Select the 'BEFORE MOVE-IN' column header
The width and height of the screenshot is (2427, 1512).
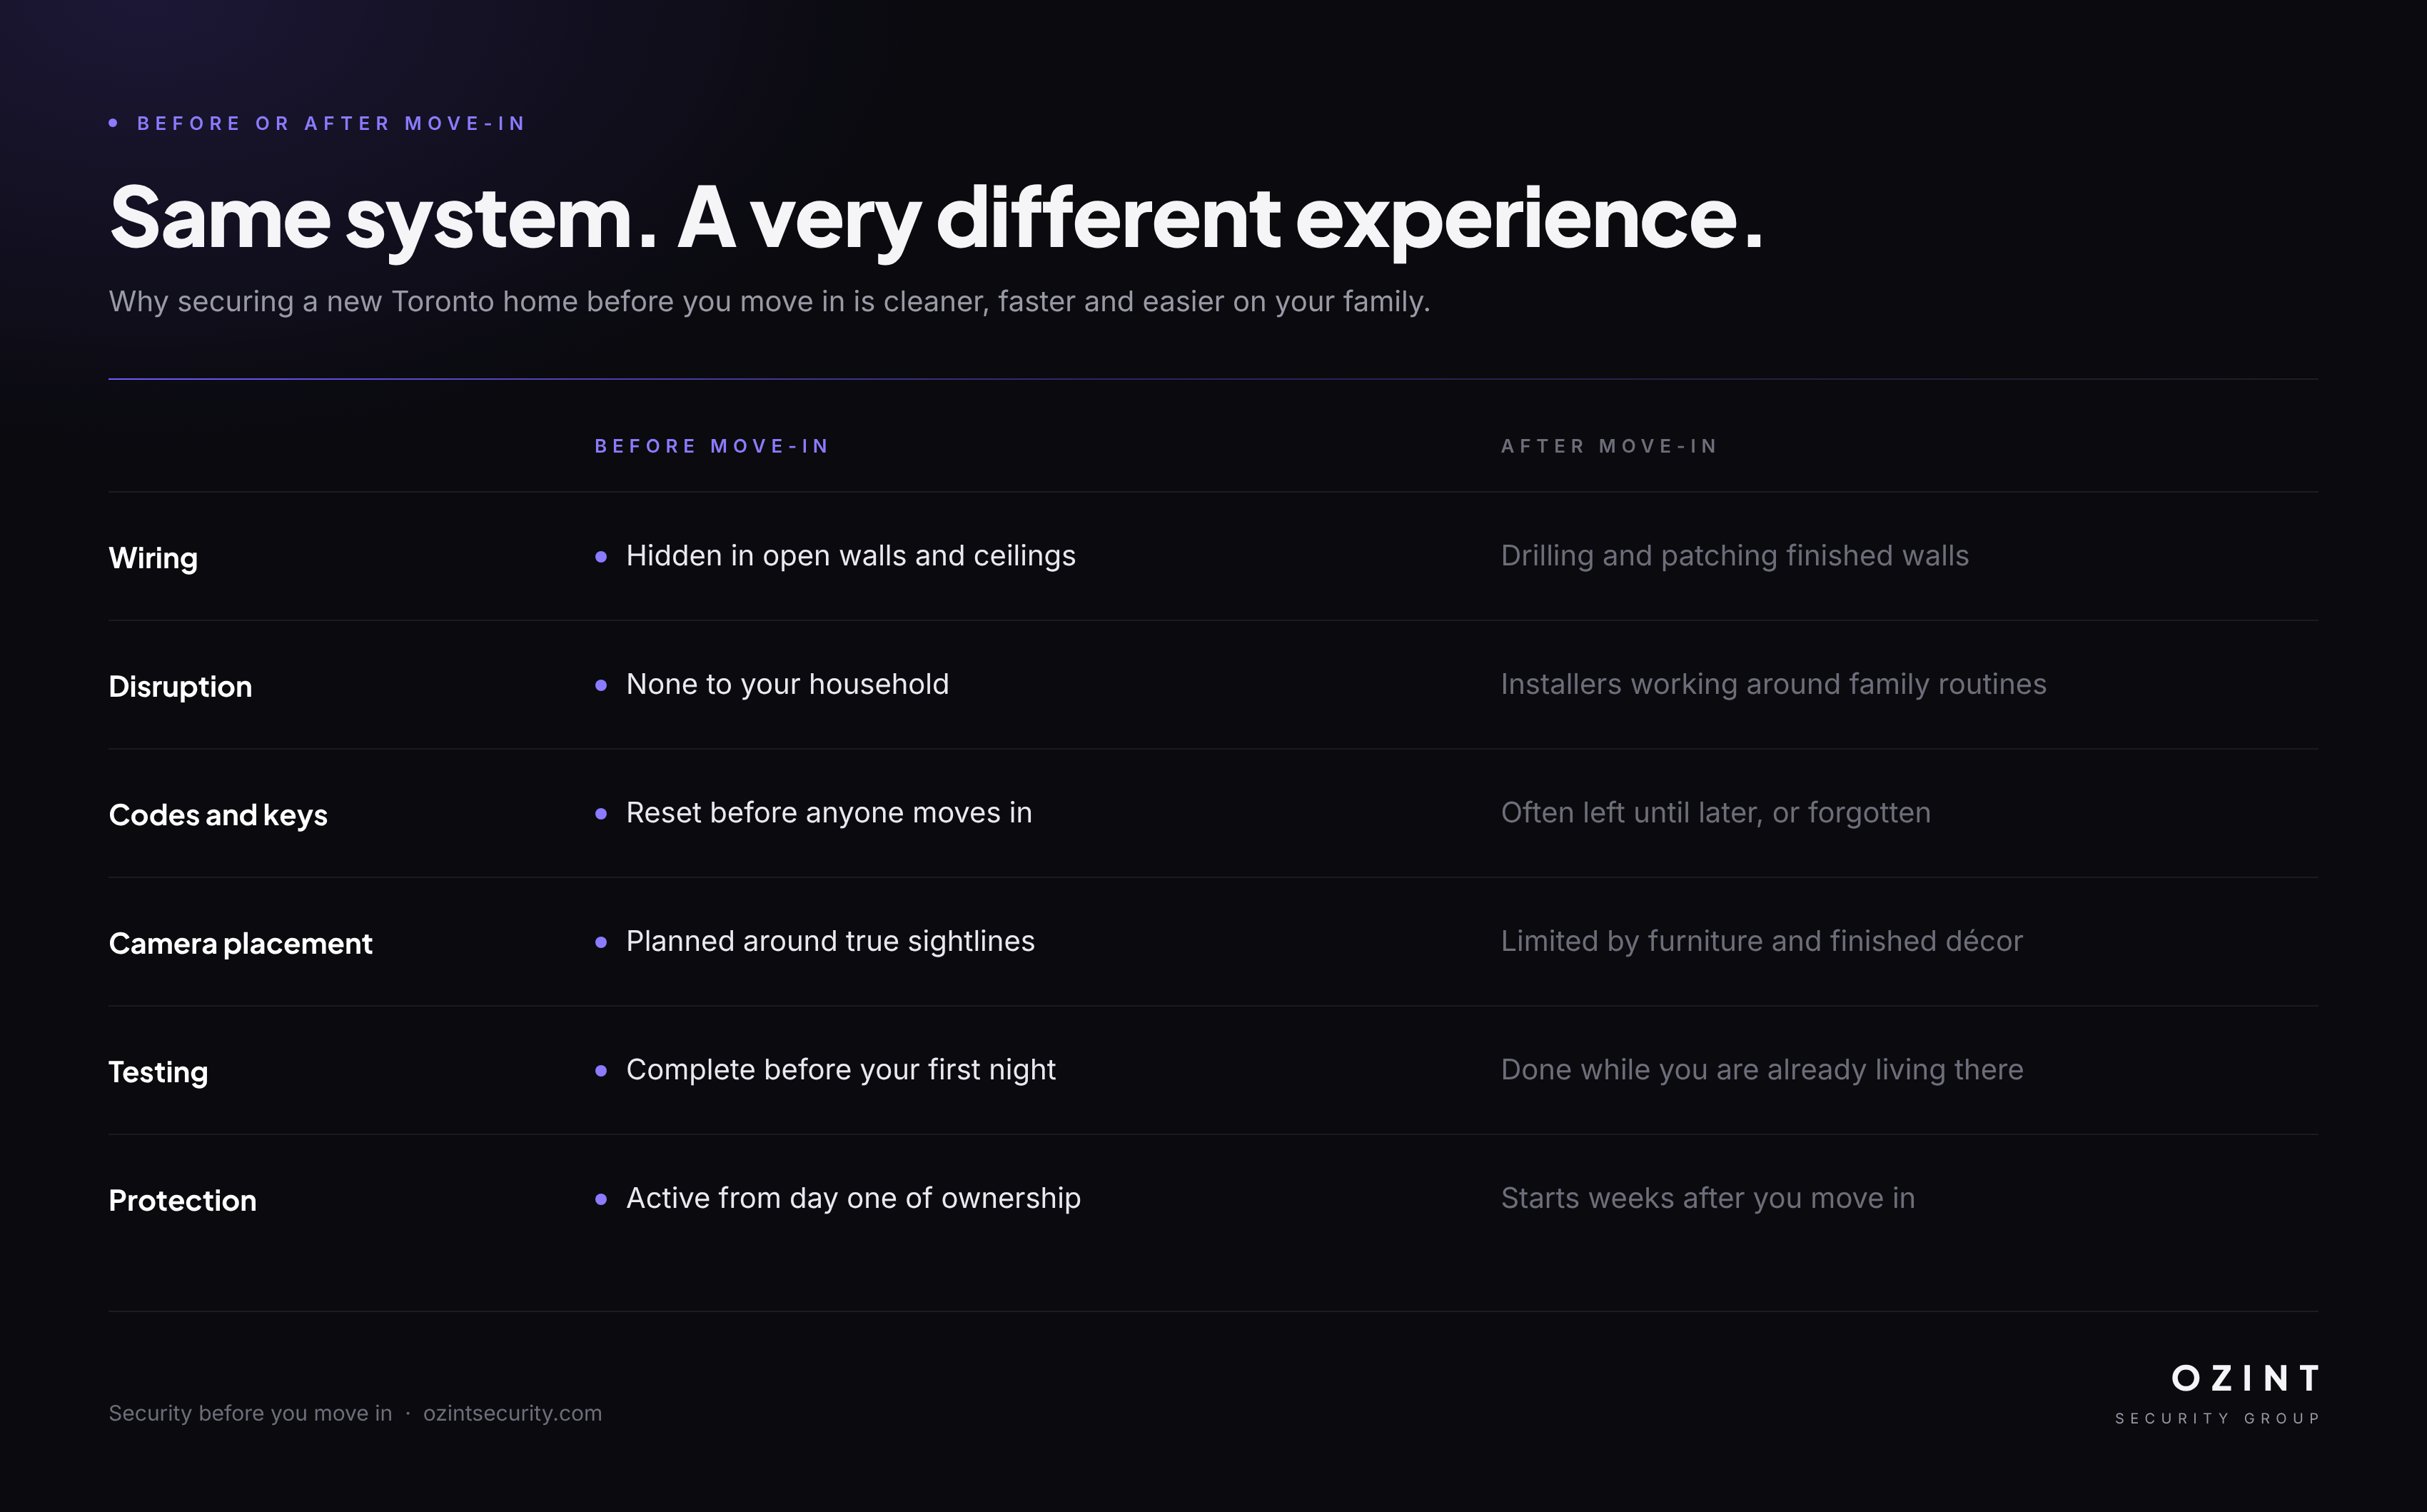[711, 446]
